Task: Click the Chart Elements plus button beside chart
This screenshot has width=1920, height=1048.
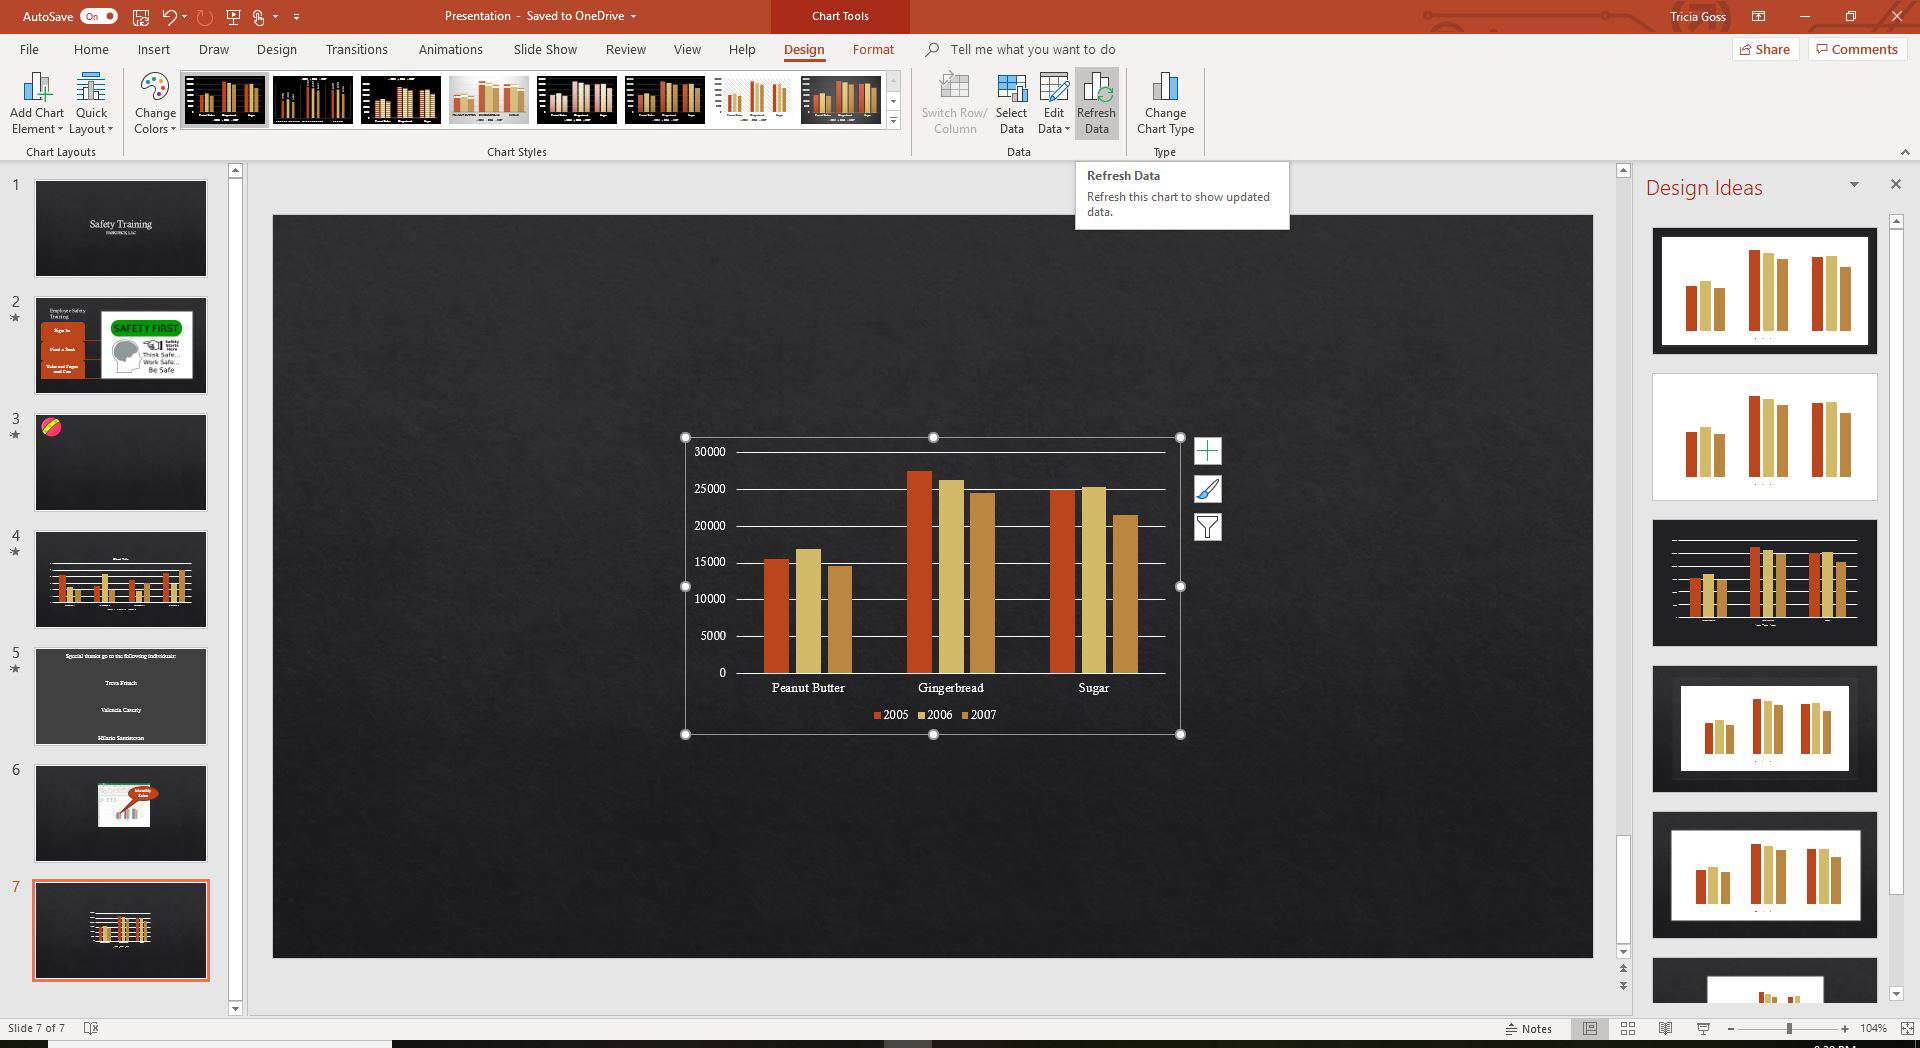Action: [1207, 451]
